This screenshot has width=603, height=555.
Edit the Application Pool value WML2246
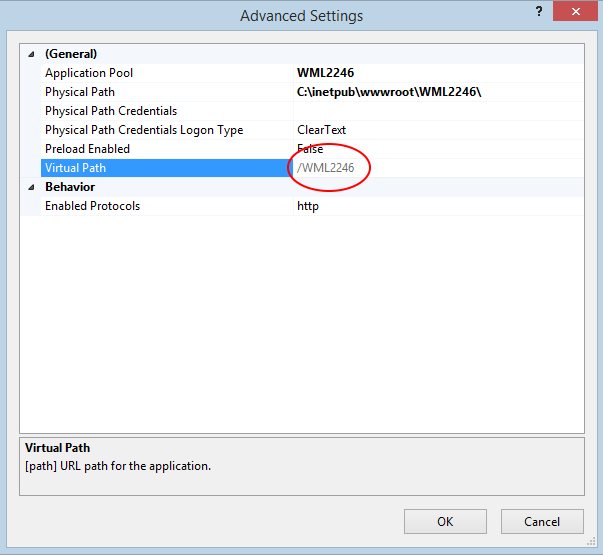coord(438,73)
